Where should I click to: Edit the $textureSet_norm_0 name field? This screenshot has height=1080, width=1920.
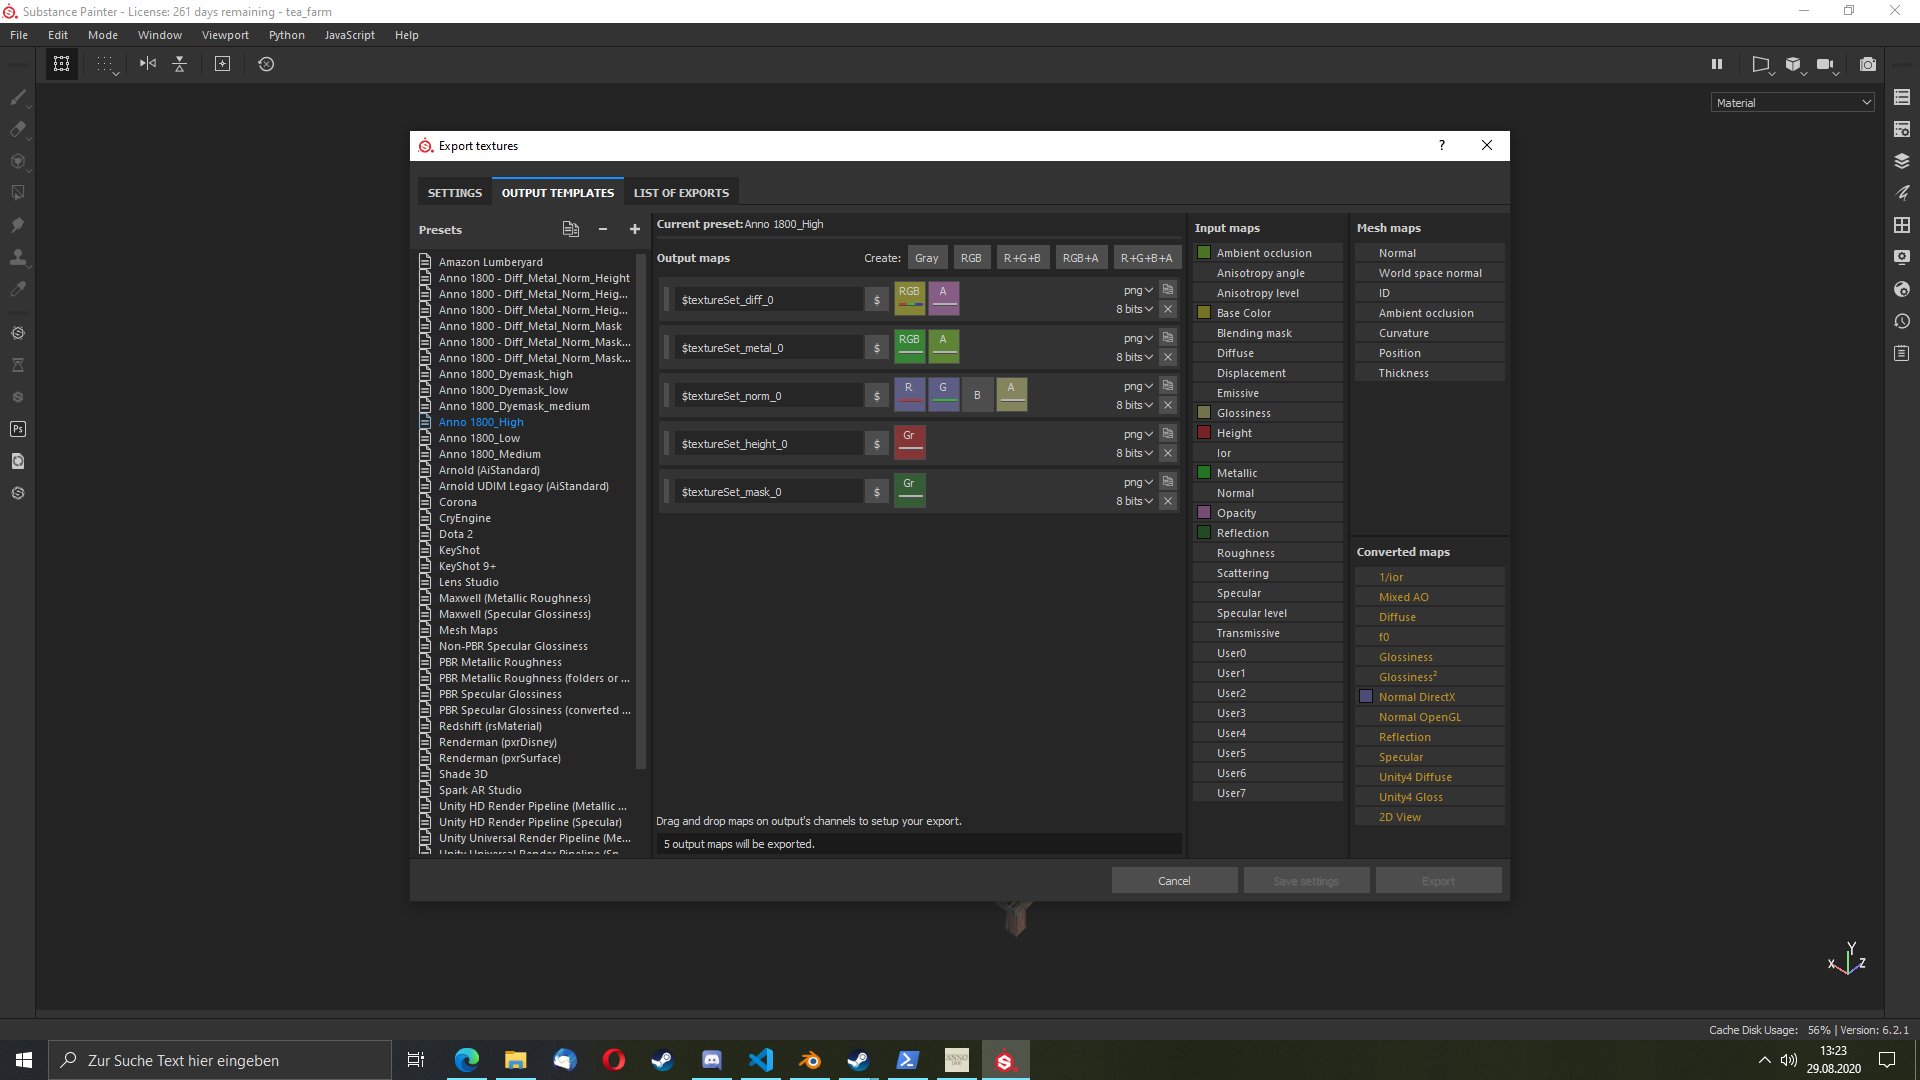click(768, 396)
